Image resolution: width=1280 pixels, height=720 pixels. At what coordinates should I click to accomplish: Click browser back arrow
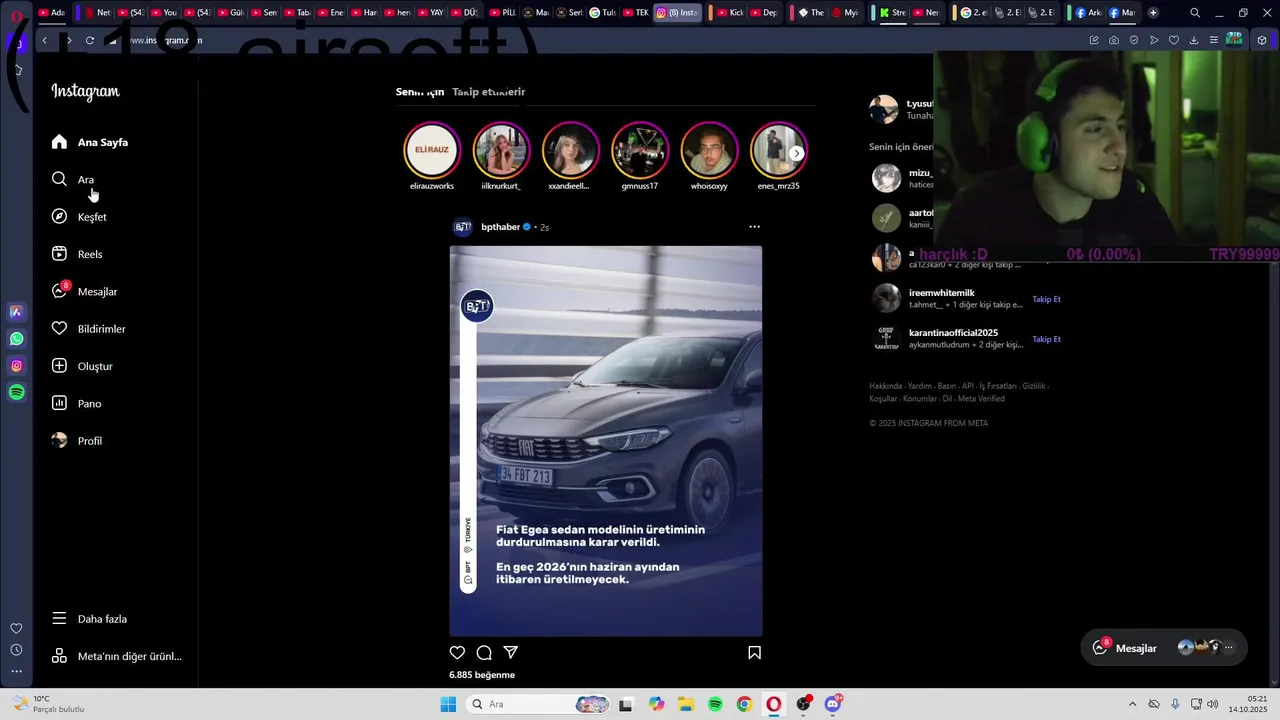[45, 40]
